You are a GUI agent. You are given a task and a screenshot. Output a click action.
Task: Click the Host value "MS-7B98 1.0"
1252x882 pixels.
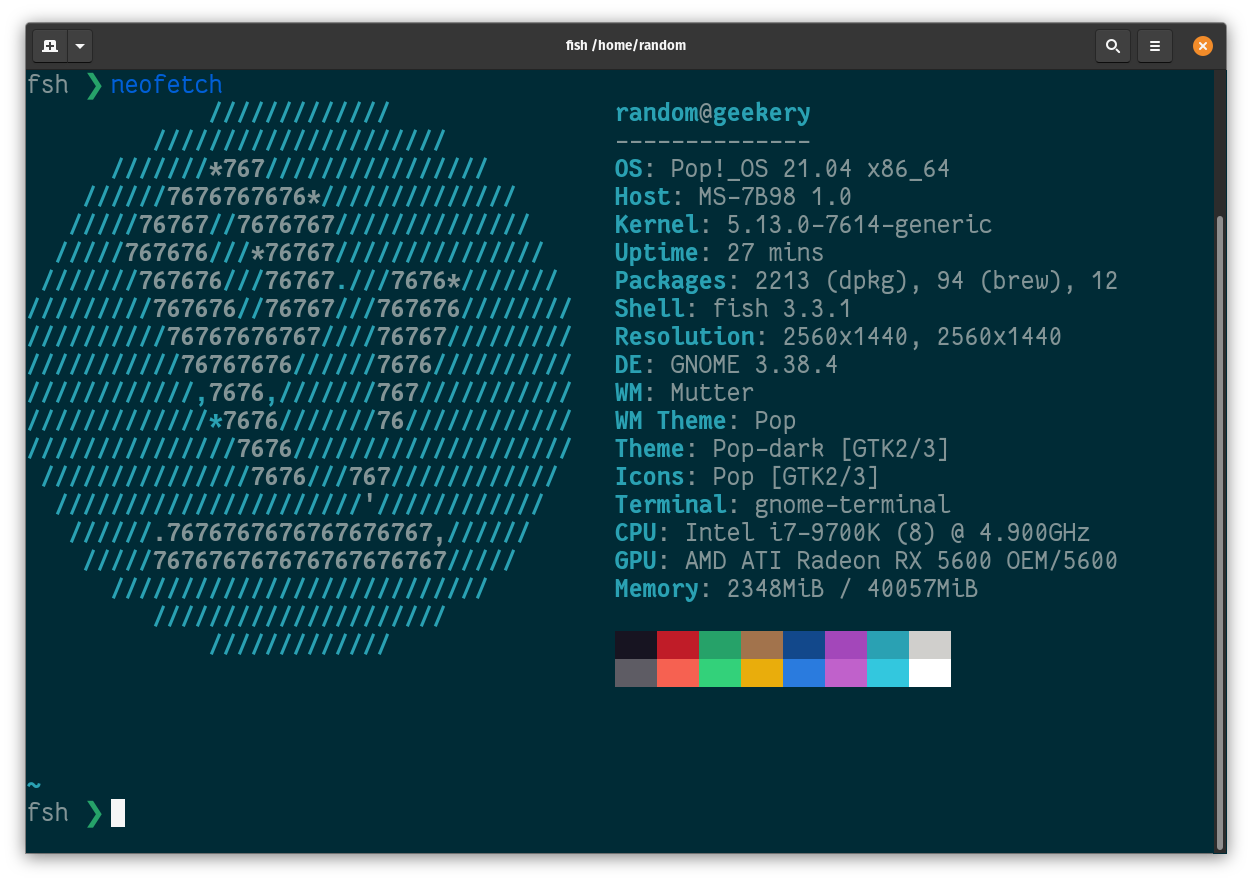(775, 197)
